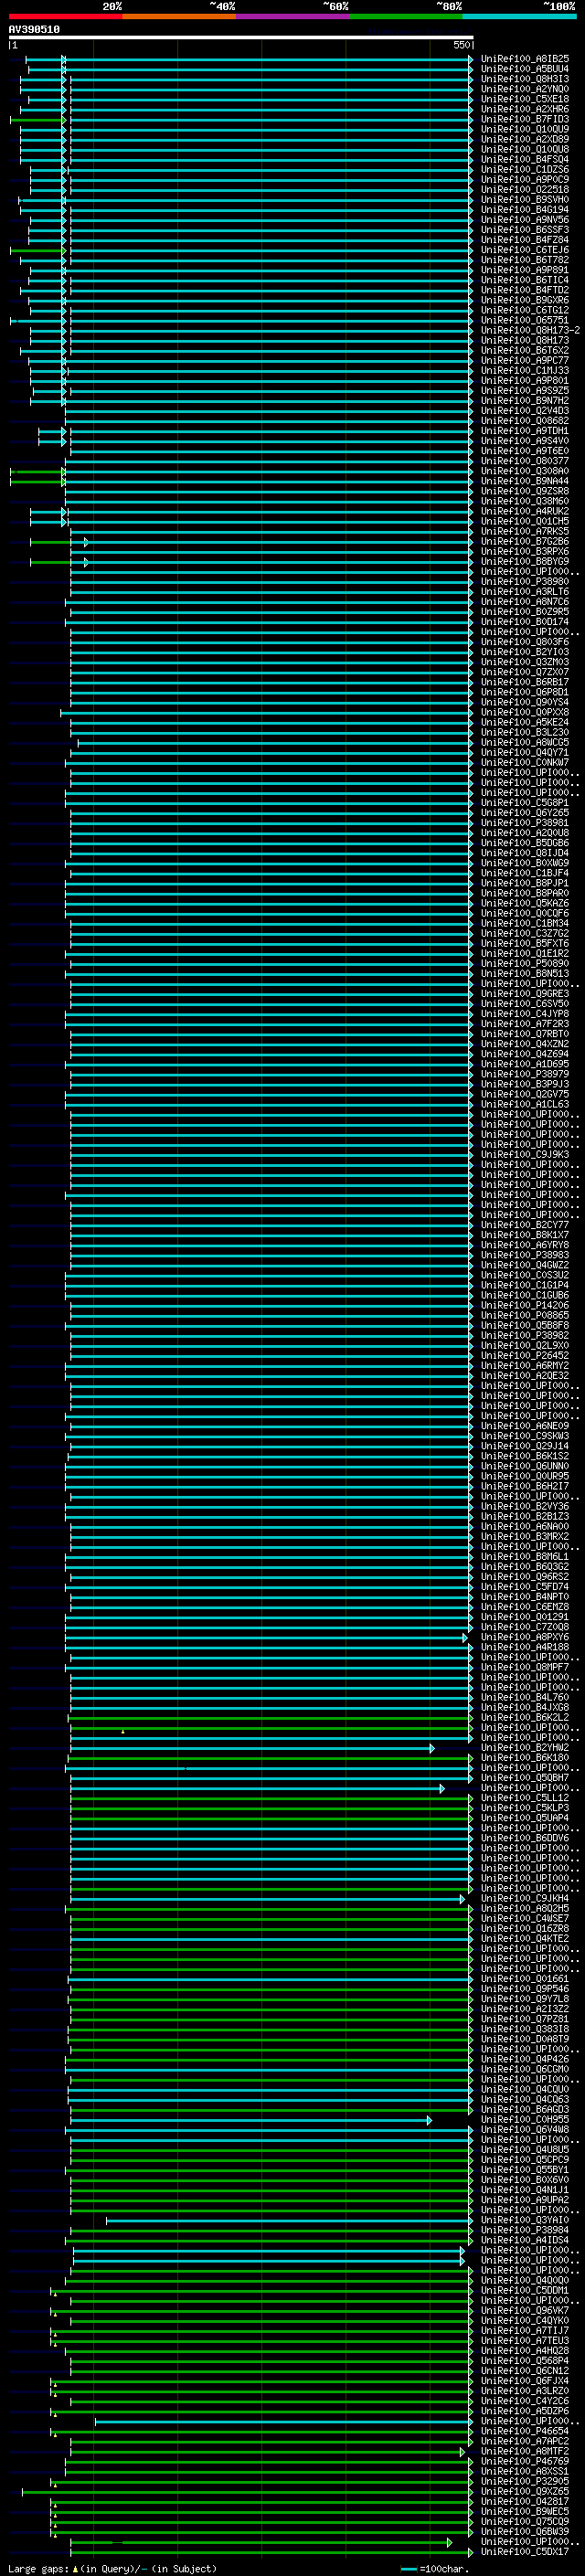585x2576 pixels.
Task: Open hit UniRef100_Q8H3I3
Action: coord(525,79)
